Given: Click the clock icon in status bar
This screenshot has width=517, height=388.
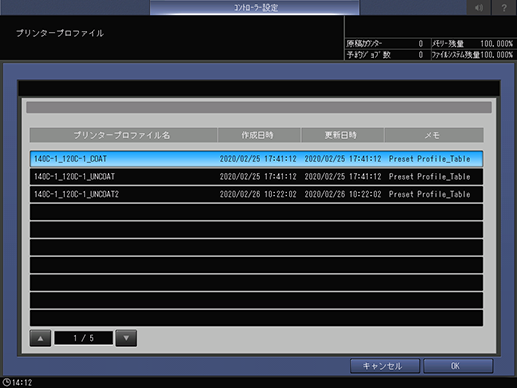Looking at the screenshot, I should (x=6, y=382).
